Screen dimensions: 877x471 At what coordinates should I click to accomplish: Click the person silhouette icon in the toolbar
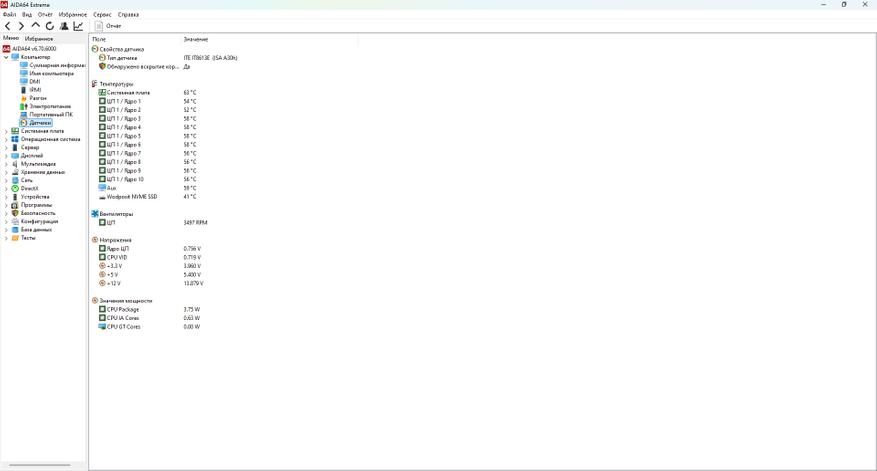pos(64,26)
